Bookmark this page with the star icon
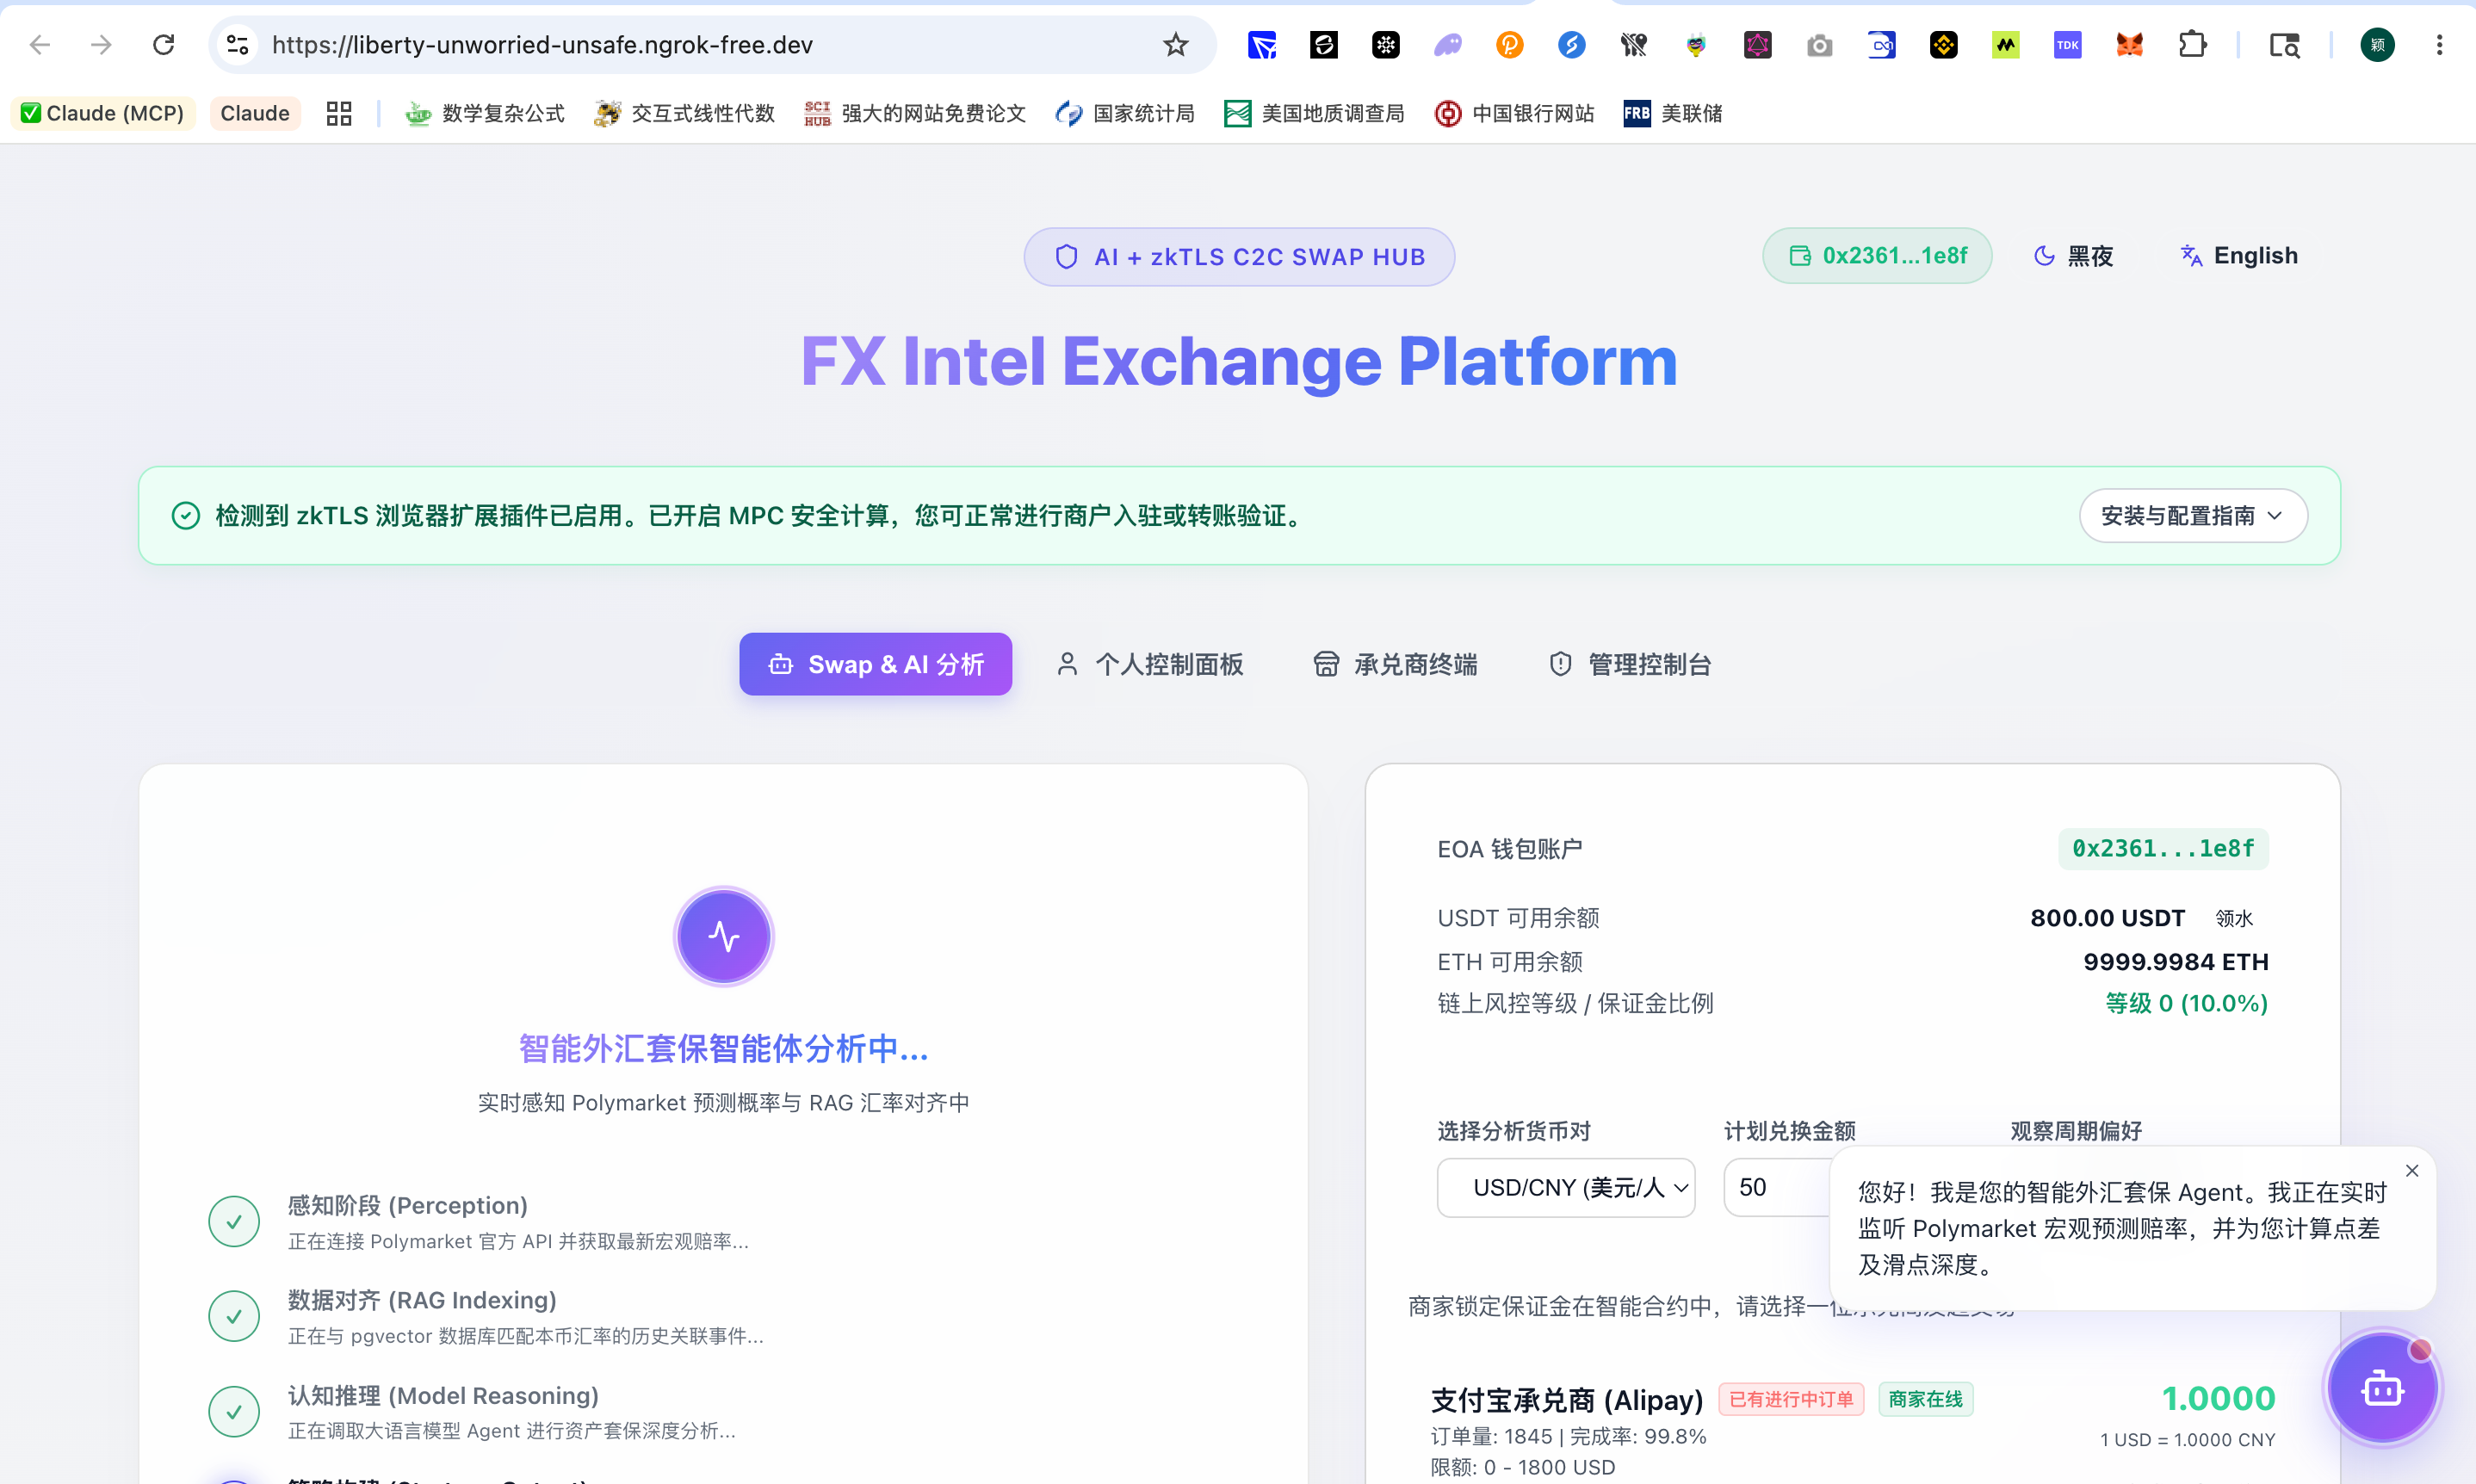This screenshot has height=1484, width=2476. coord(1176,45)
